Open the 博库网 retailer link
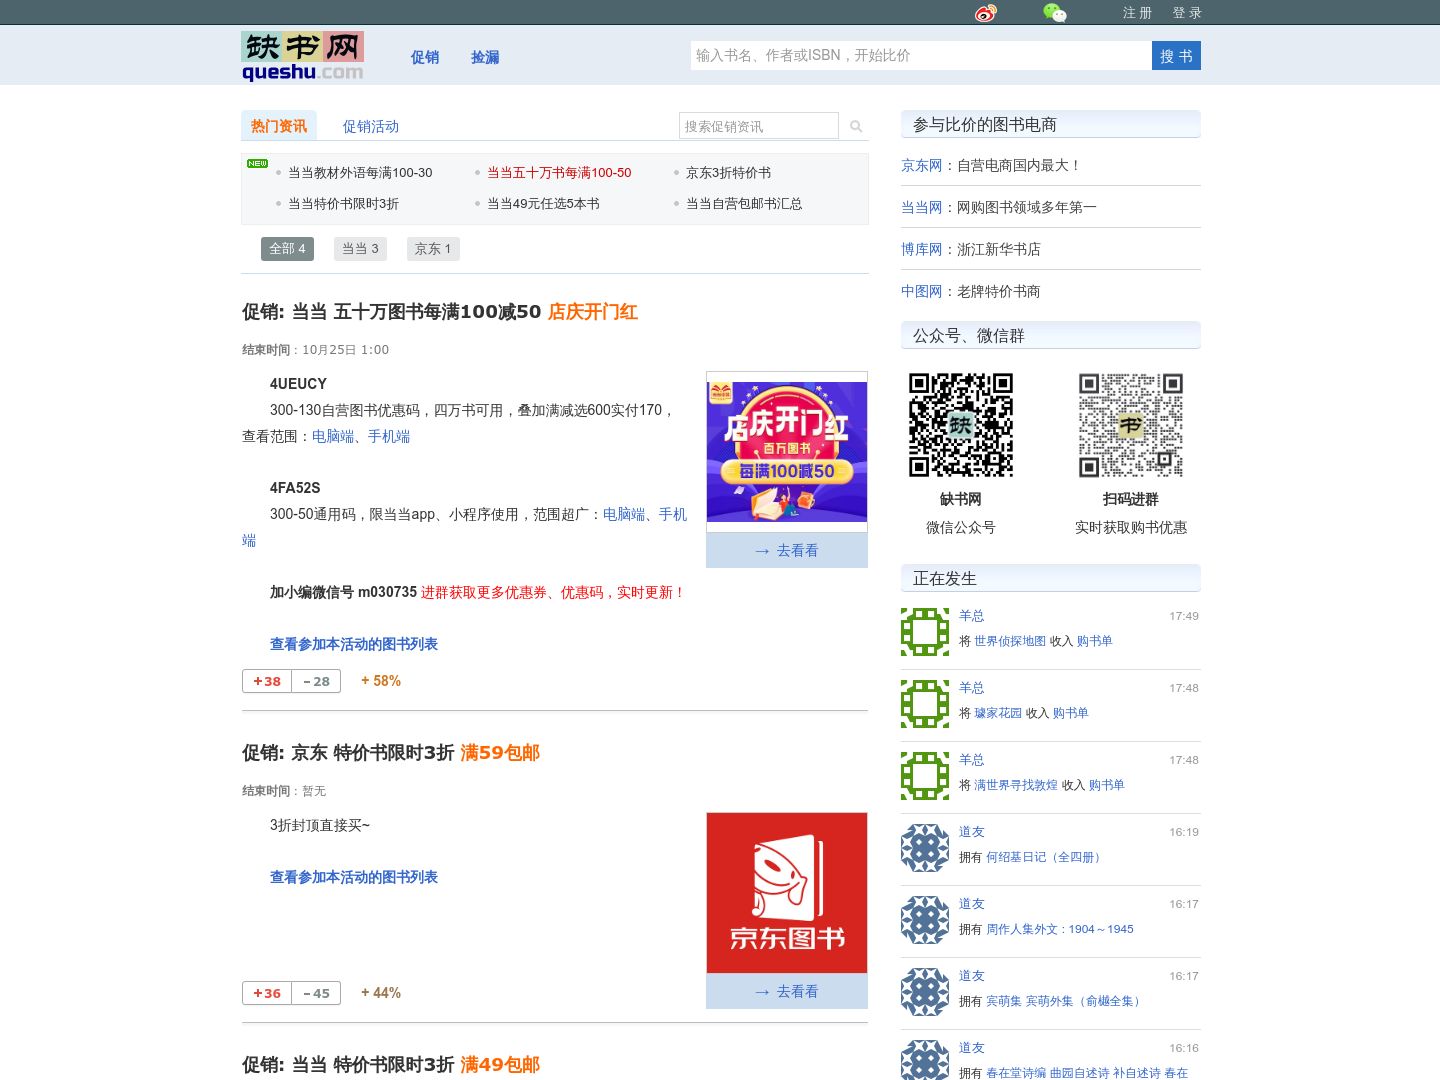1440x1080 pixels. (x=922, y=250)
